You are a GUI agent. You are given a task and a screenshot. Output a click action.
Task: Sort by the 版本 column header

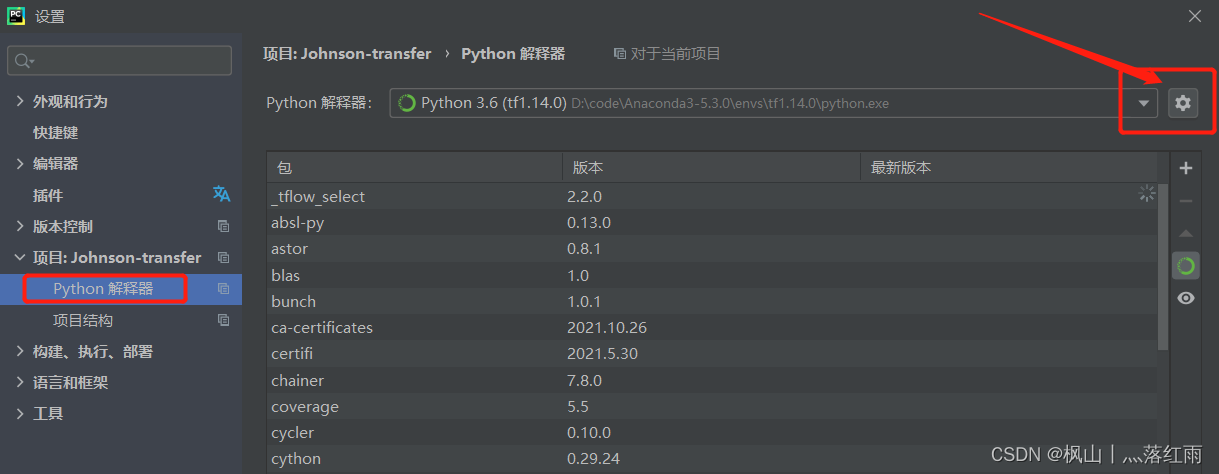point(712,168)
